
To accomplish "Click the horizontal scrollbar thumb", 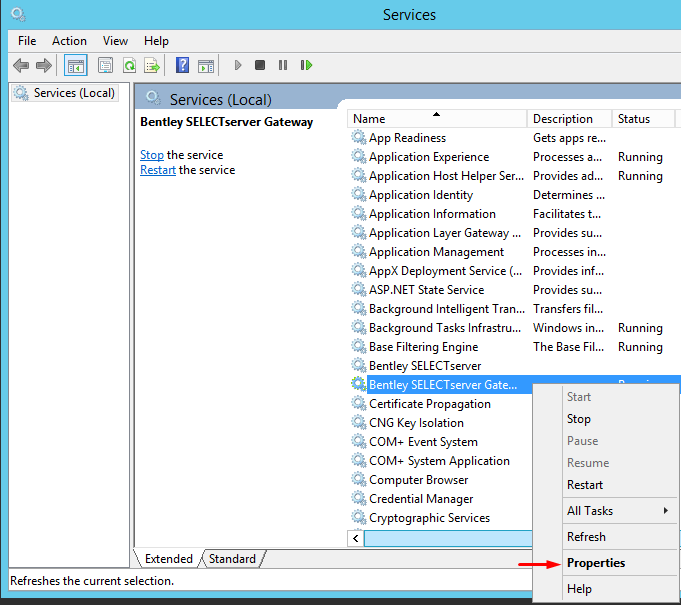I will coord(448,539).
